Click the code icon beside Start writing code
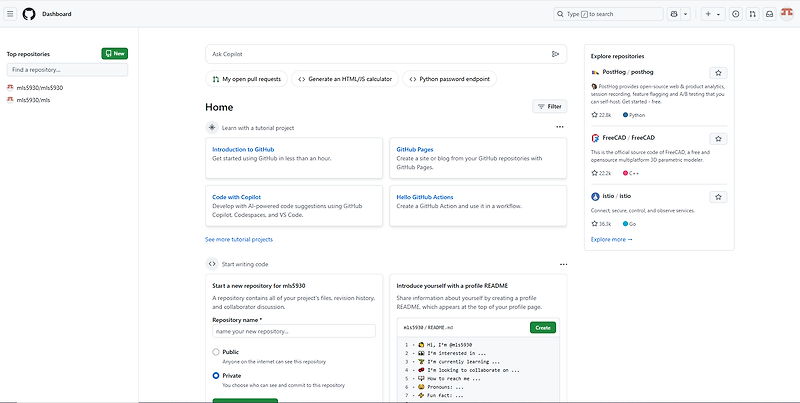This screenshot has height=403, width=800. [x=212, y=264]
